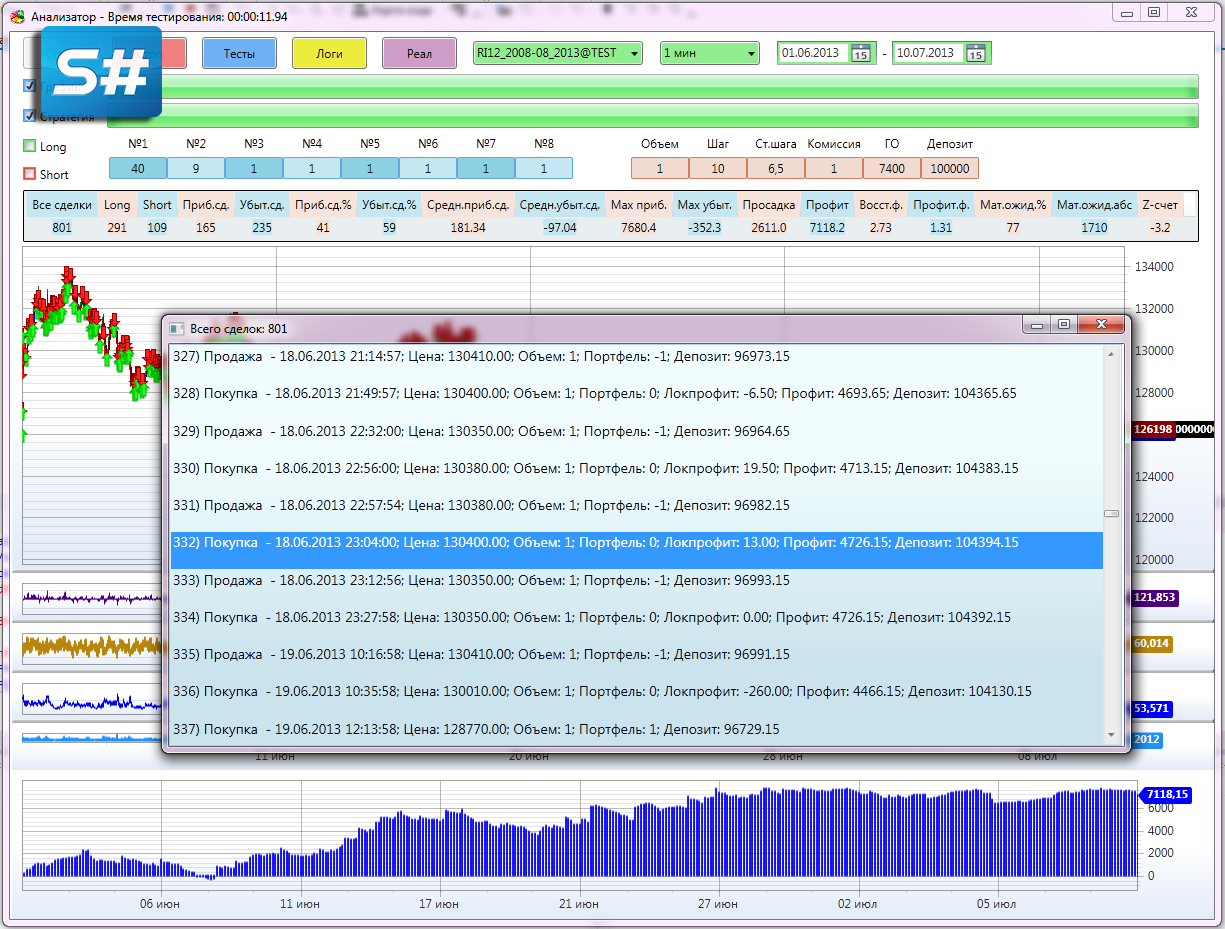Image resolution: width=1225 pixels, height=929 pixels.
Task: Expand the RI12_2008-08_2013@TEST instrument dropdown
Action: (635, 53)
